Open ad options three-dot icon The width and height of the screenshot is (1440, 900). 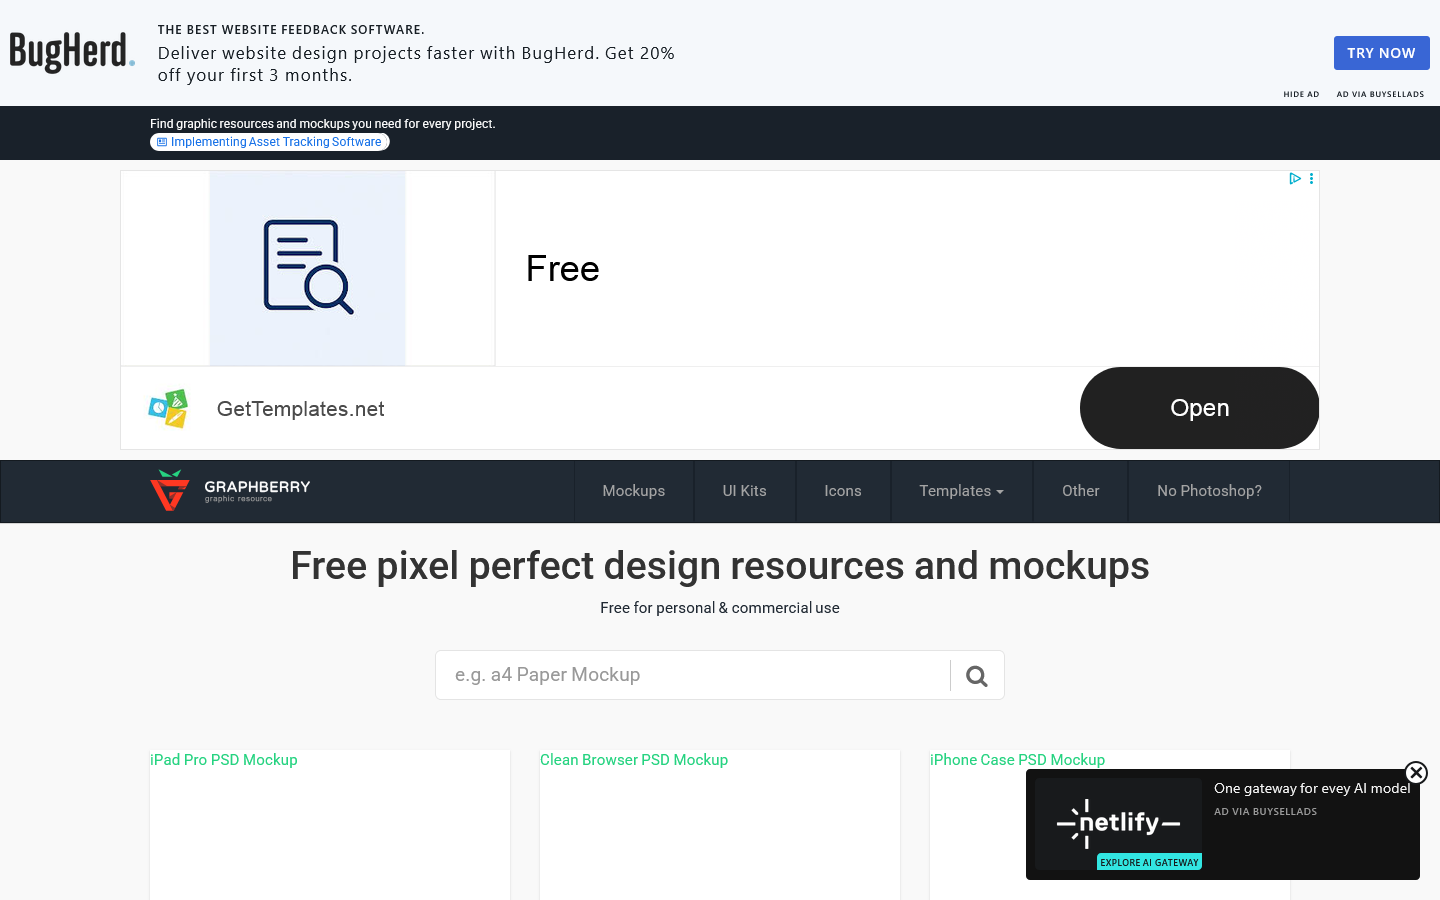(x=1311, y=179)
